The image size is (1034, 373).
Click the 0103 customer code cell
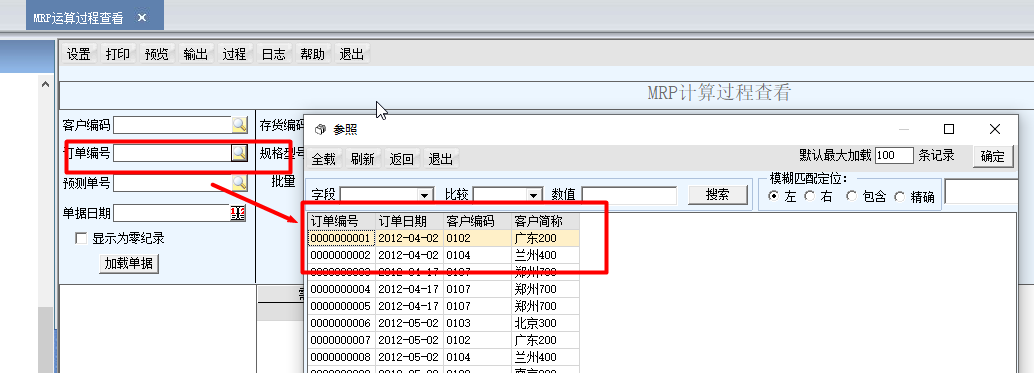(477, 324)
